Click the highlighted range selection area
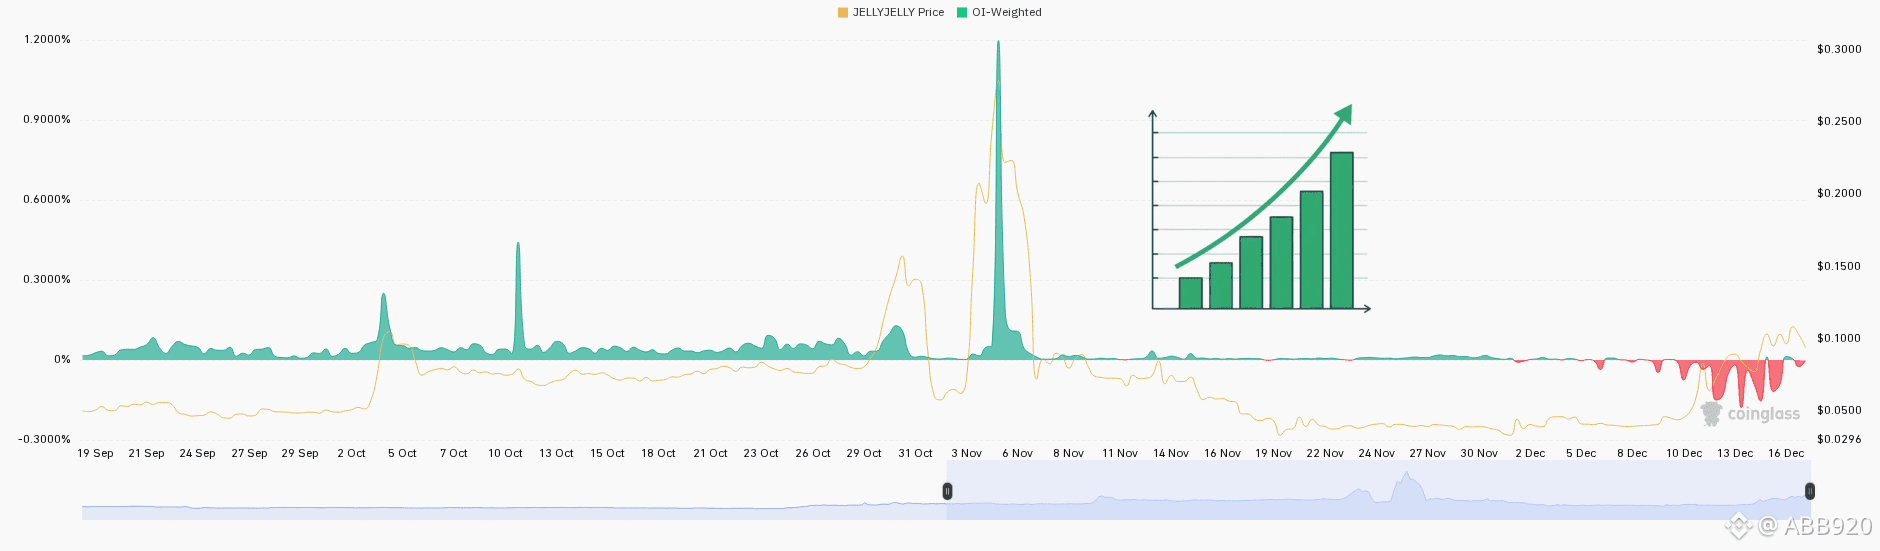The image size is (1880, 551). click(x=1378, y=490)
